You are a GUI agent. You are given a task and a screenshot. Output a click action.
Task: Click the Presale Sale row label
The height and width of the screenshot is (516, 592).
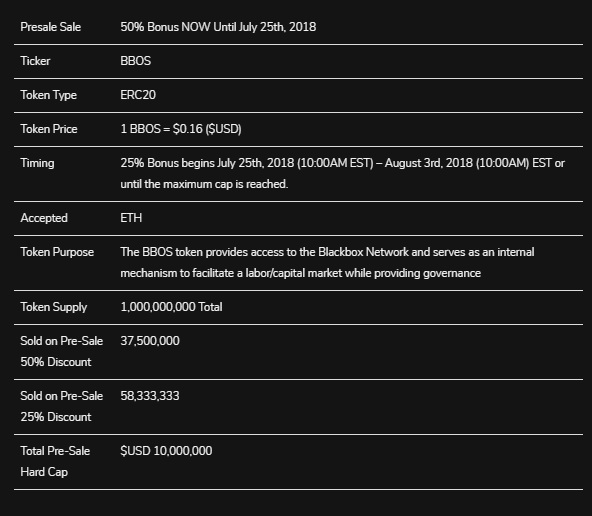click(51, 27)
